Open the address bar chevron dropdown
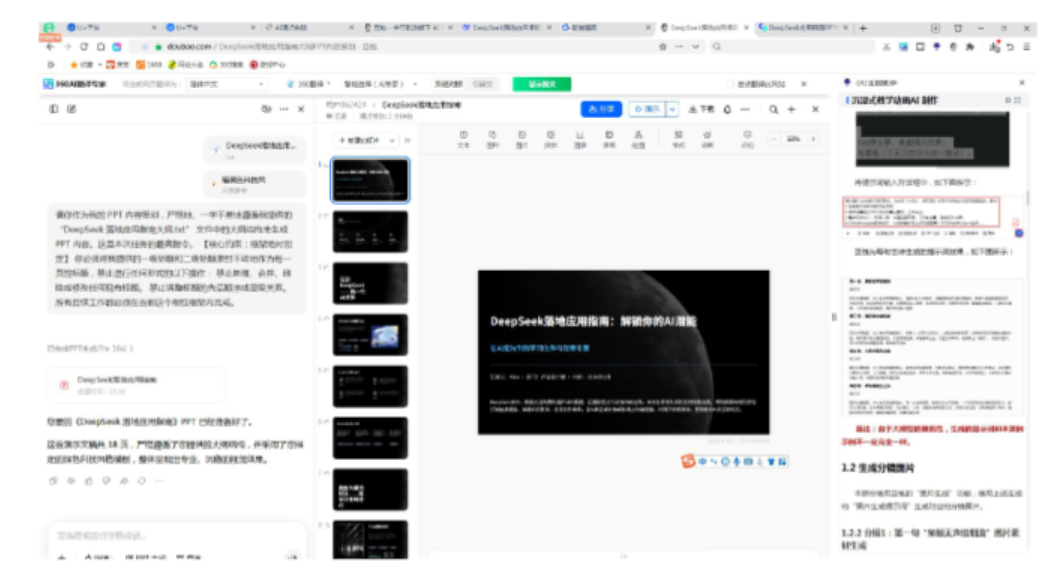Screen dimensions: 1050x579 (696, 47)
